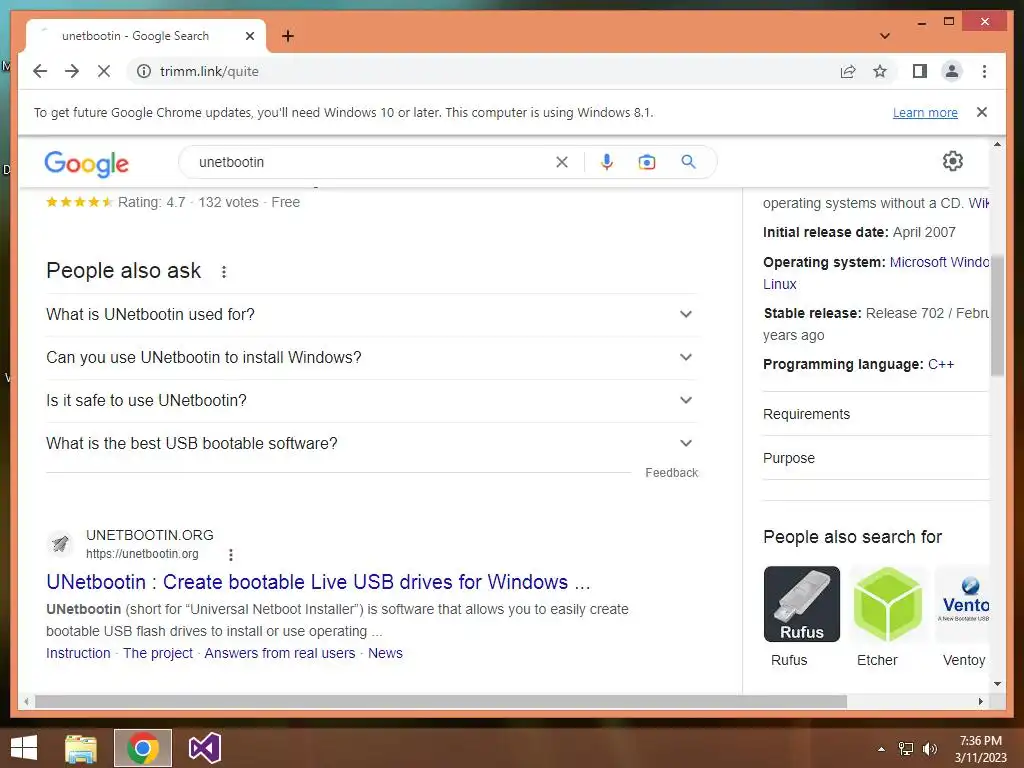Screen dimensions: 1024x768
Task: Go to the Google logo homepage
Action: pos(86,163)
